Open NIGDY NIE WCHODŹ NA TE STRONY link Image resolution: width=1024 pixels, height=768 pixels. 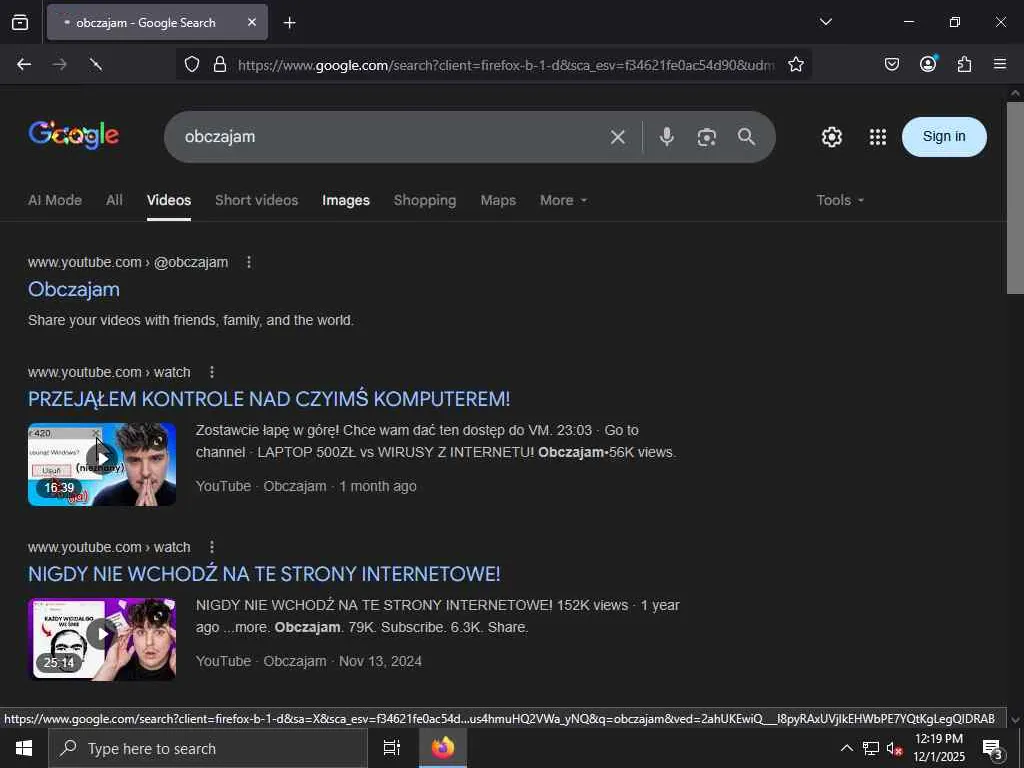click(264, 574)
